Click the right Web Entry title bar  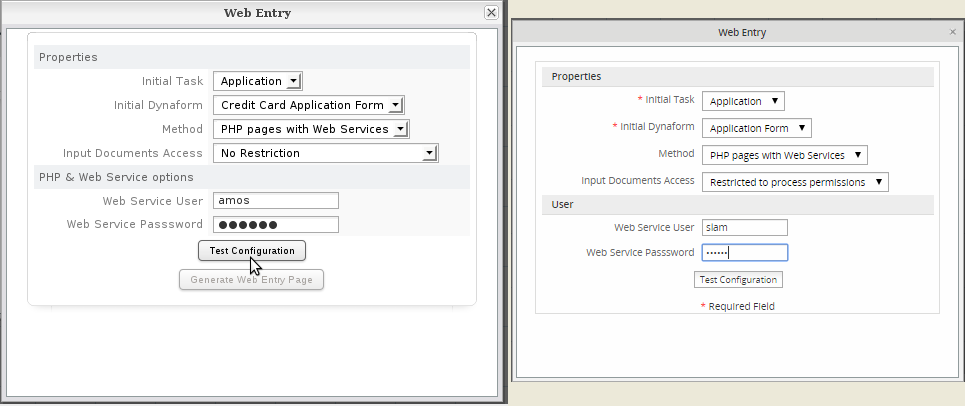(740, 32)
